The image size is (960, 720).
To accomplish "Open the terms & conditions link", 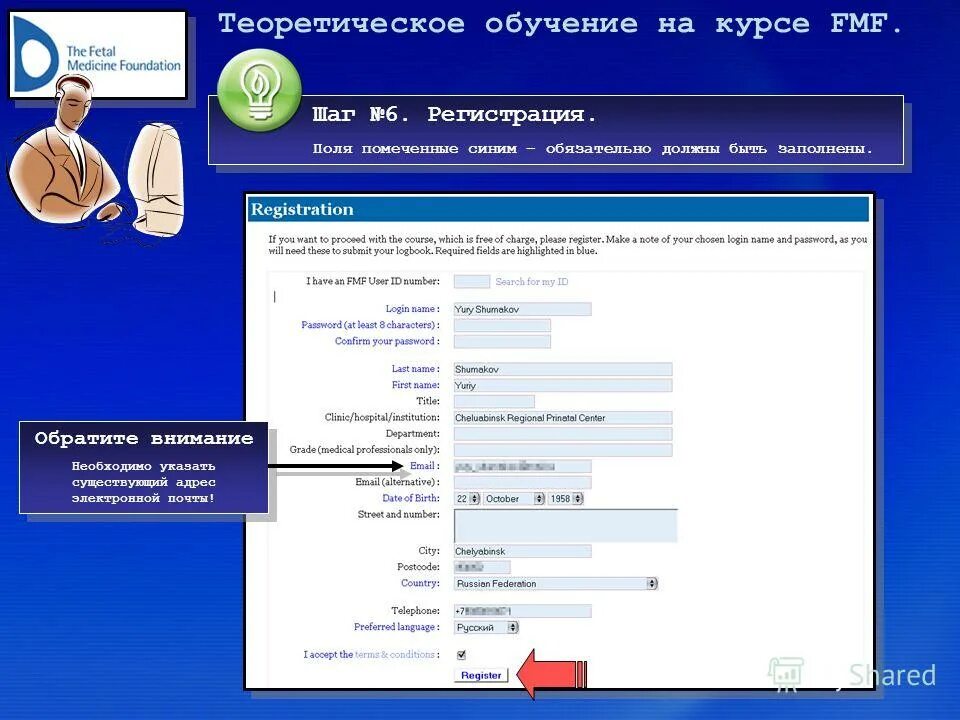I will (x=395, y=653).
